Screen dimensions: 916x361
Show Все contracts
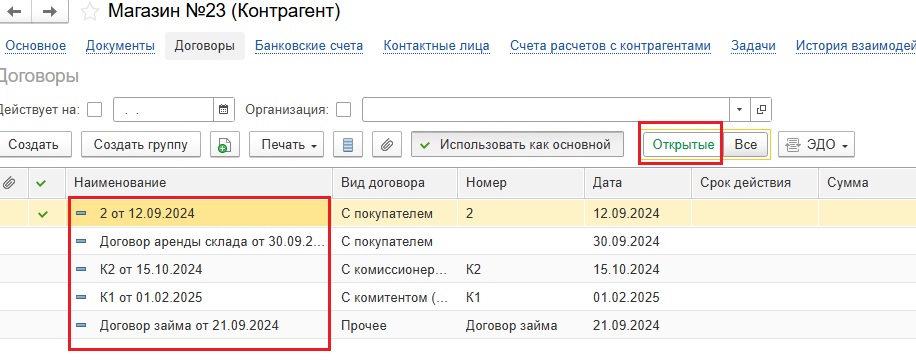[745, 145]
